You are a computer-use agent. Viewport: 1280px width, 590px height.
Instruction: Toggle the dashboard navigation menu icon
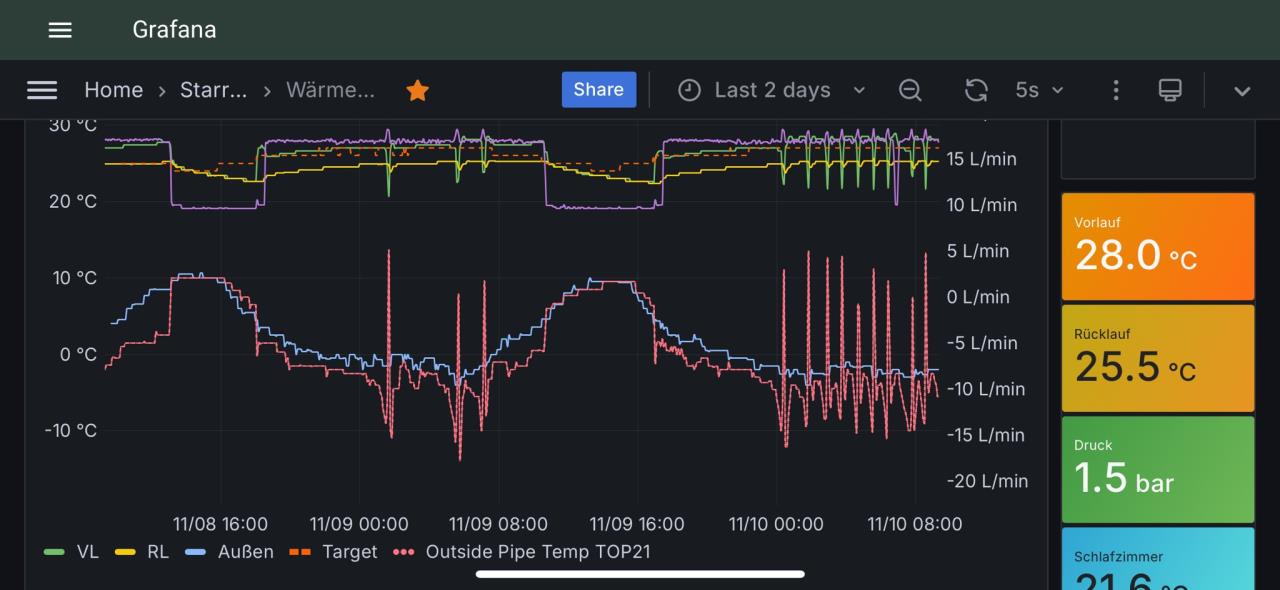click(x=42, y=90)
